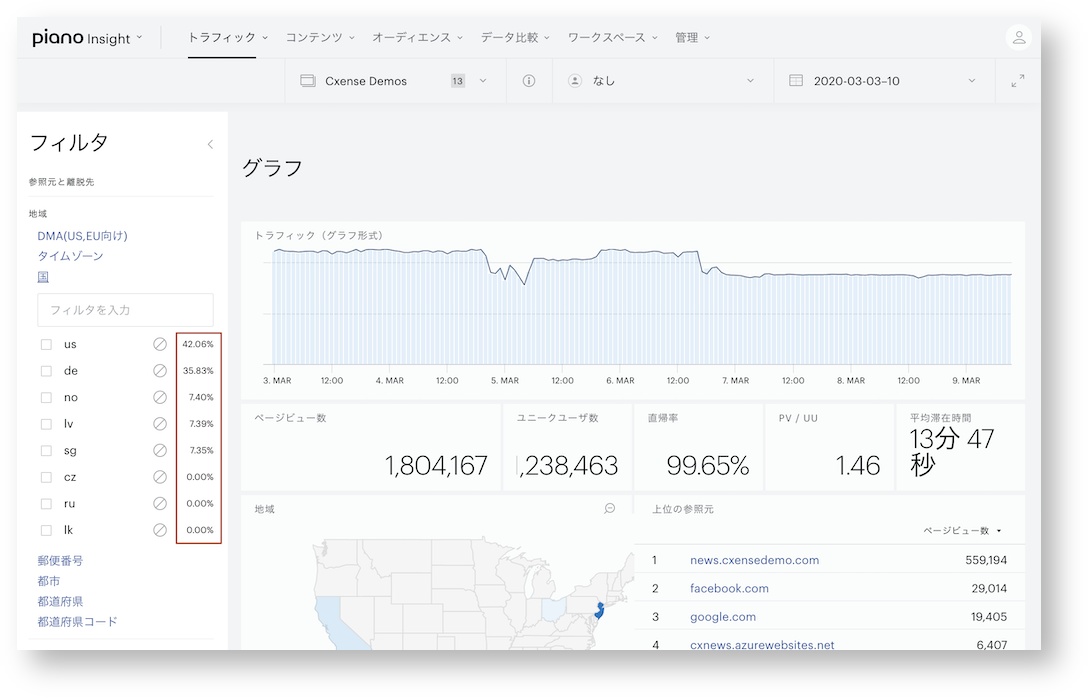Open google.com referrer link
The image size is (1089, 698).
(x=723, y=617)
